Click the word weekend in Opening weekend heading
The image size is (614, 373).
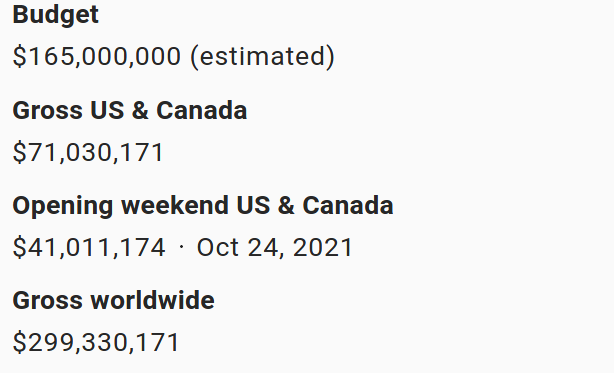175,205
